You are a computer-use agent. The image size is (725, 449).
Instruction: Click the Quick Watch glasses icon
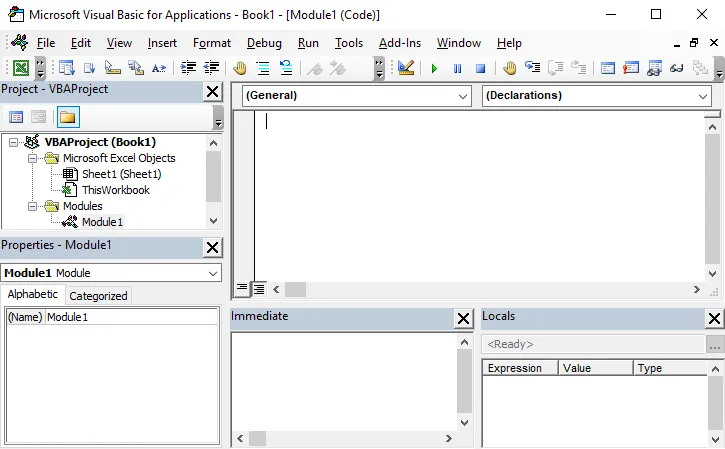point(676,68)
